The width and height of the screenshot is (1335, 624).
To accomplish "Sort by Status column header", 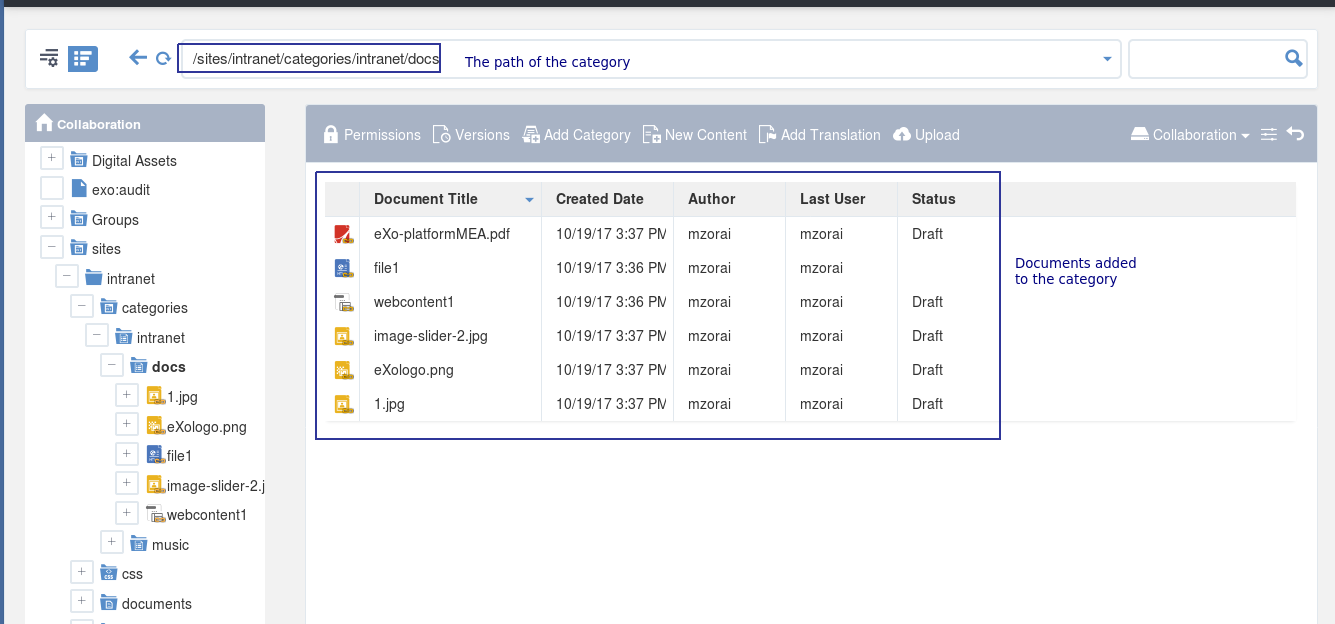I will [934, 199].
